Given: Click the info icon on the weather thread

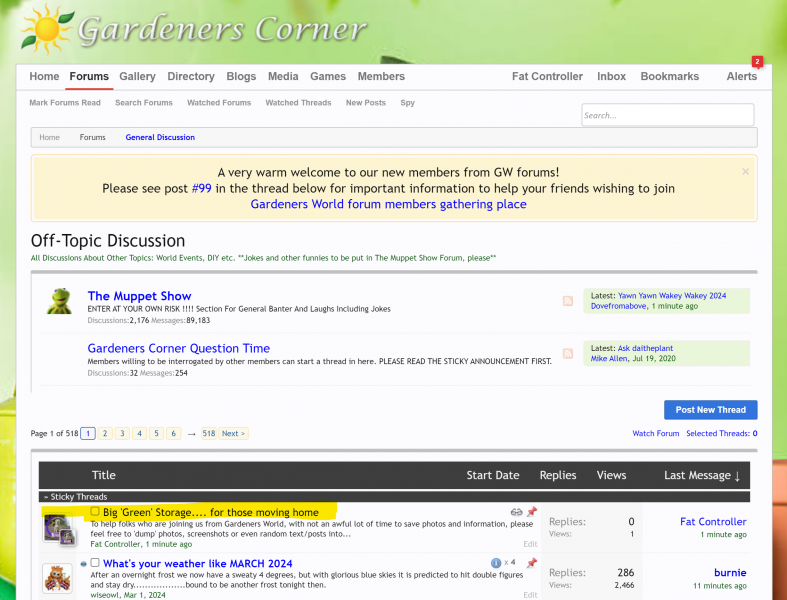Looking at the screenshot, I should pos(496,563).
